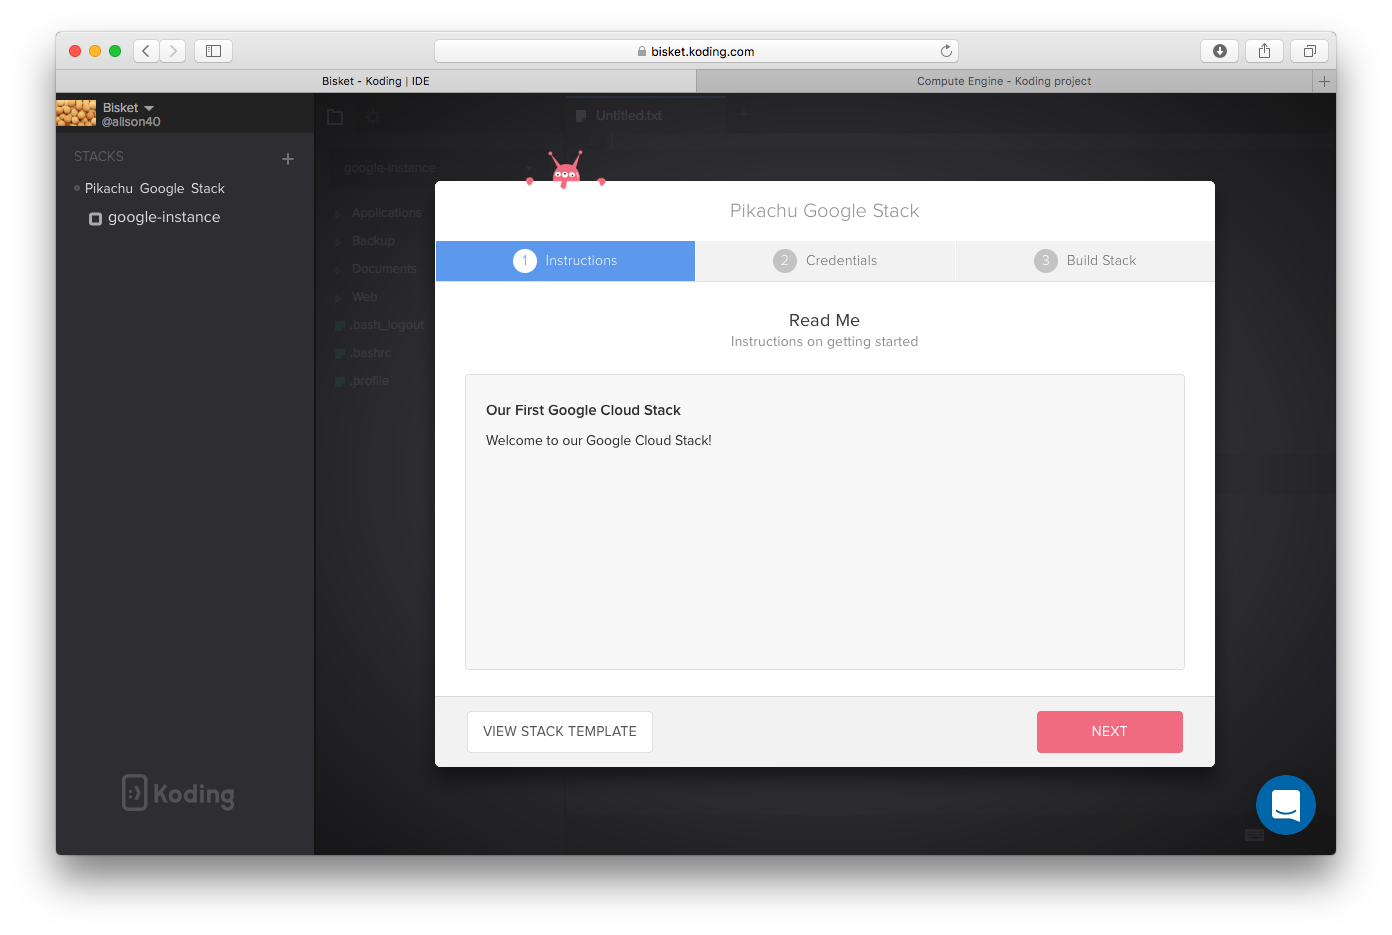Select the Credentials step tab
This screenshot has width=1392, height=935.
coord(825,261)
